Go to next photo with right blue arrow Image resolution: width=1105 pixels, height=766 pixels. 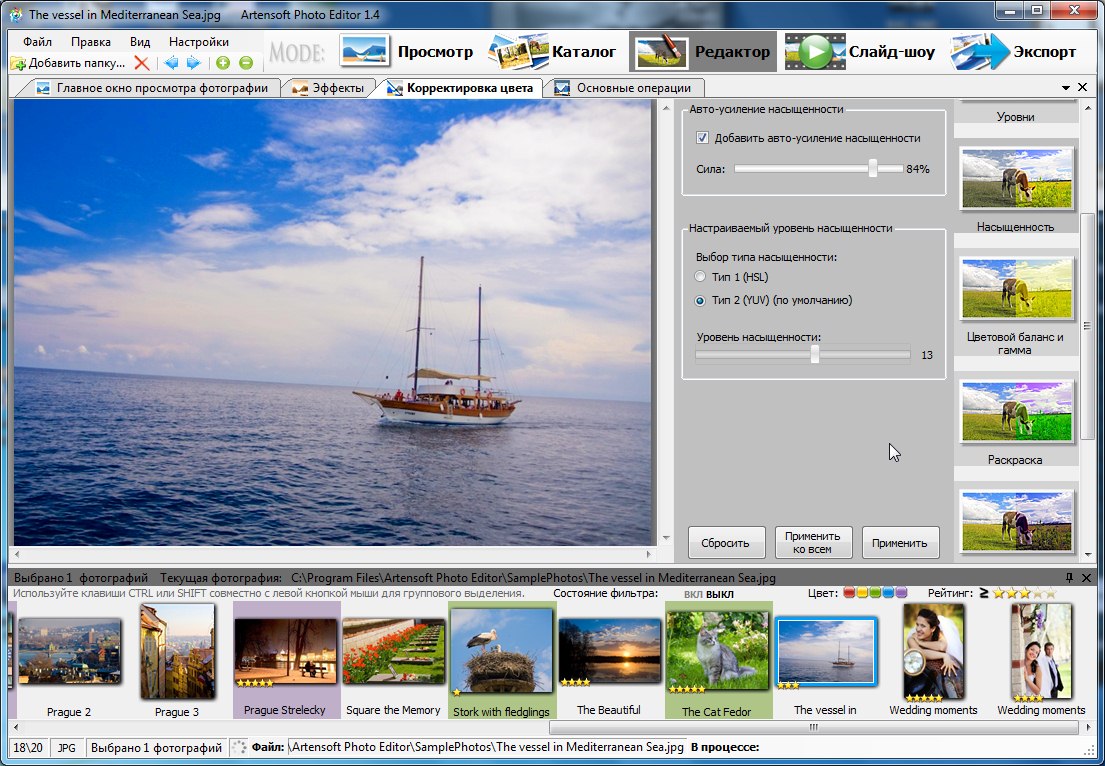[193, 63]
